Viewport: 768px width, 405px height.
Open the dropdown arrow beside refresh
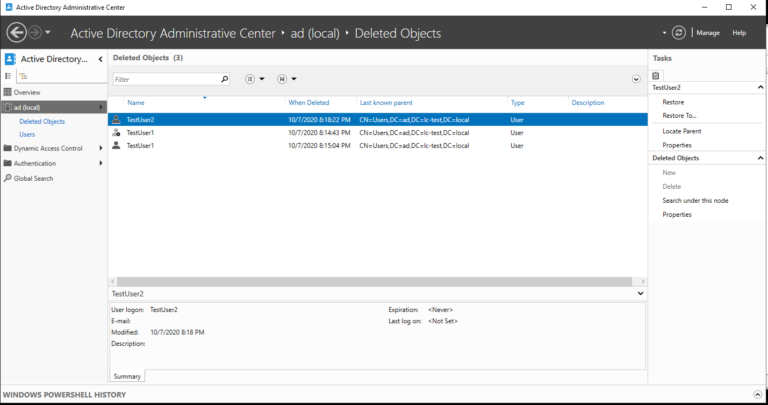click(664, 33)
